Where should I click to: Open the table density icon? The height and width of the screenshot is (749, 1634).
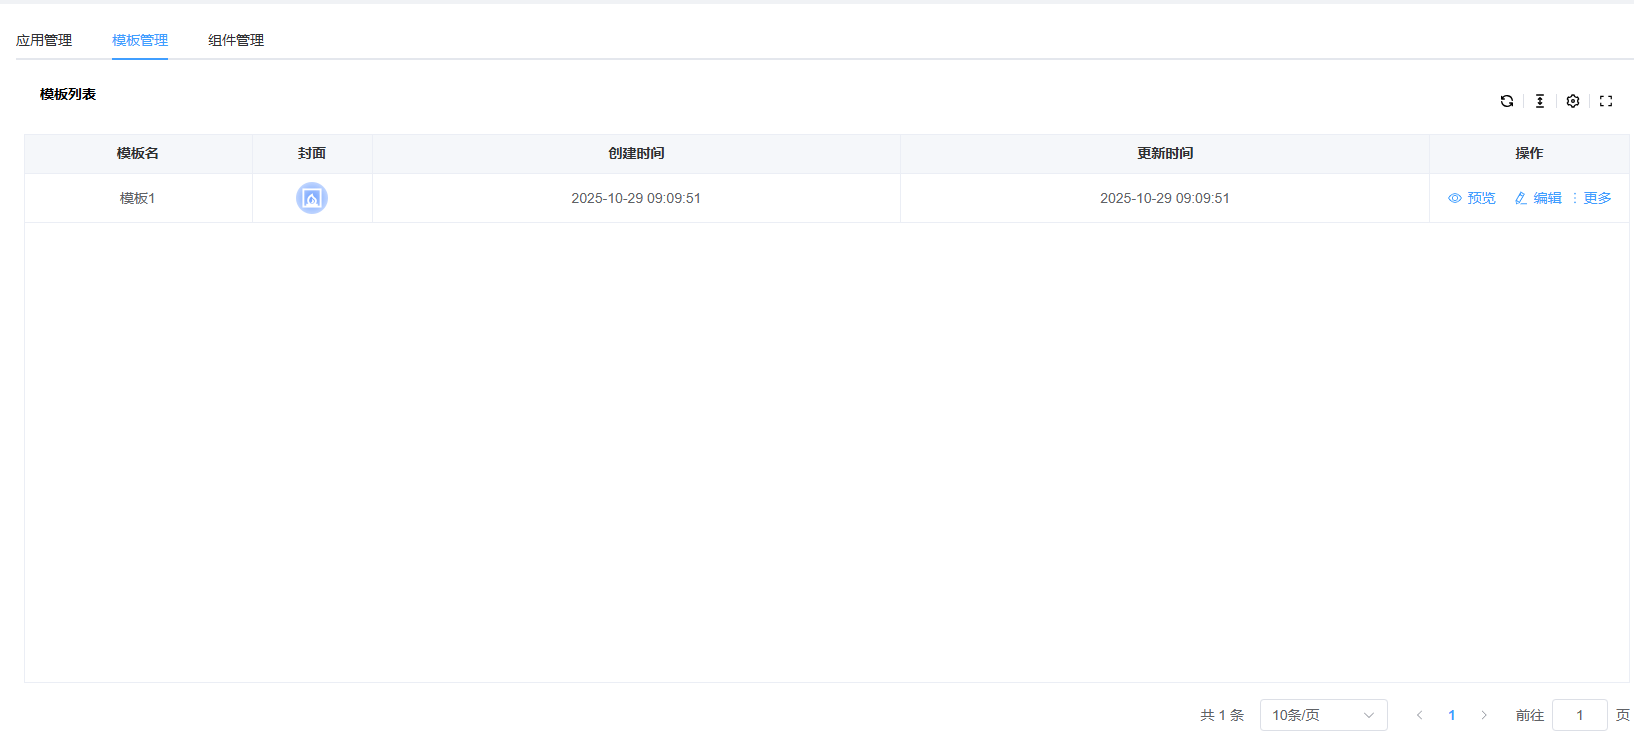tap(1540, 101)
